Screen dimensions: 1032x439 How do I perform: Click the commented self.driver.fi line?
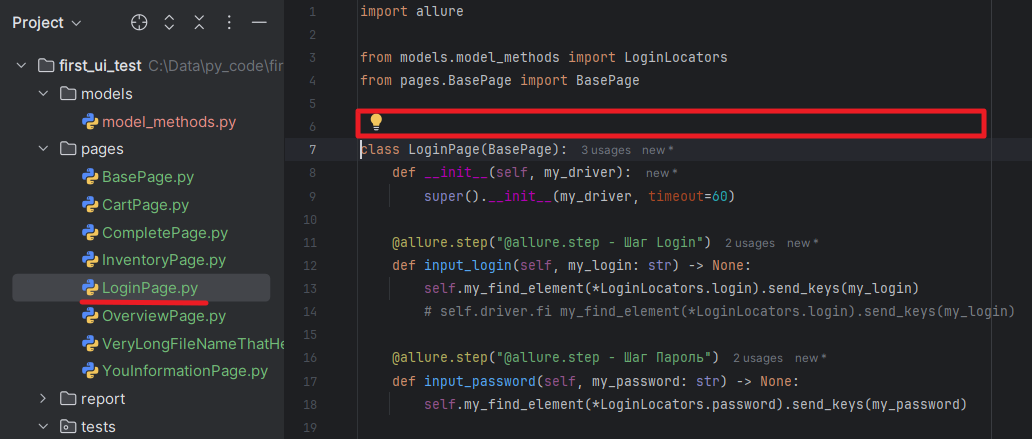(x=719, y=311)
